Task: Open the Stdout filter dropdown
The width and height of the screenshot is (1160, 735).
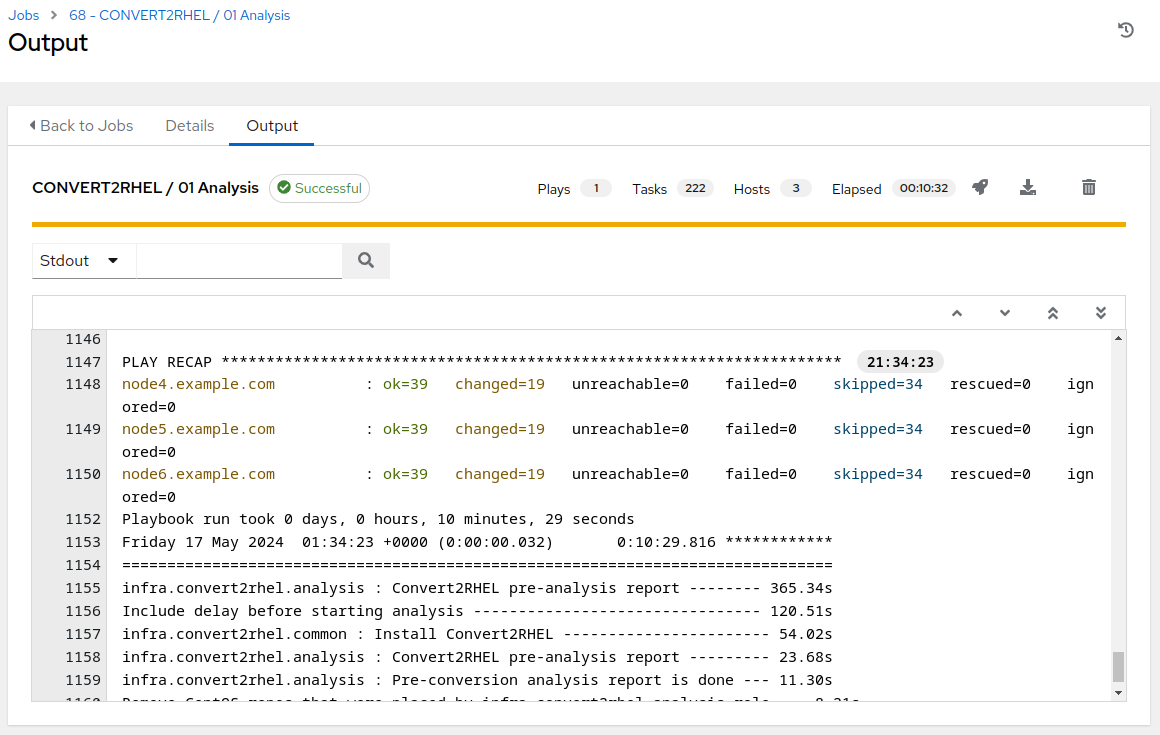Action: [84, 261]
